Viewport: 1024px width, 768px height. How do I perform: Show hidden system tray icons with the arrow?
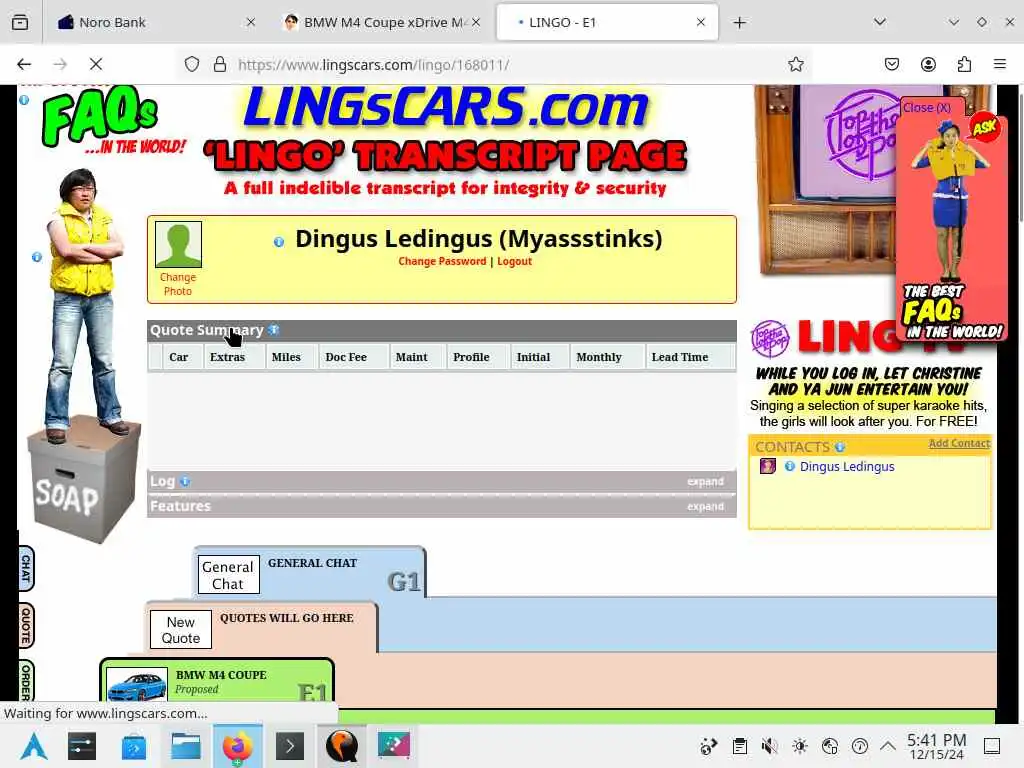tap(888, 746)
